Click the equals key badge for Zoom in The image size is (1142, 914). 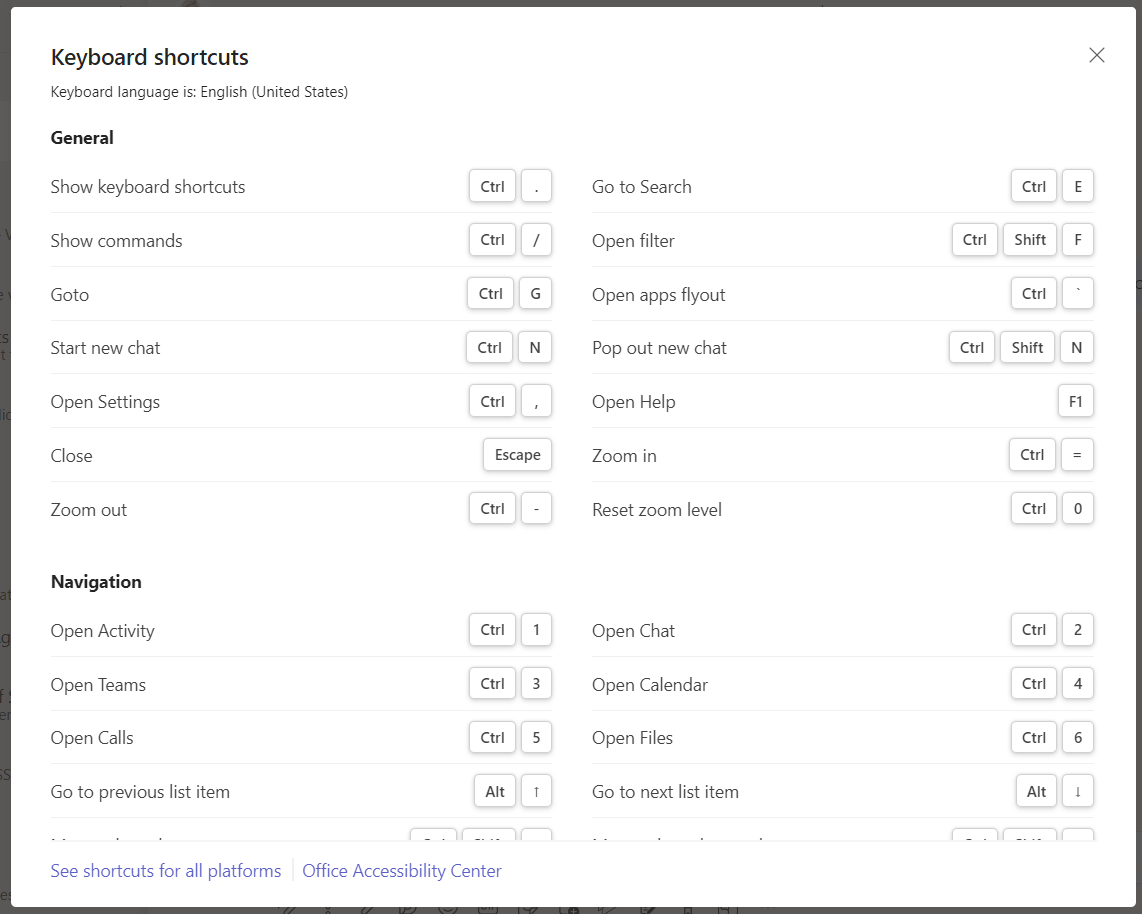[x=1077, y=455]
